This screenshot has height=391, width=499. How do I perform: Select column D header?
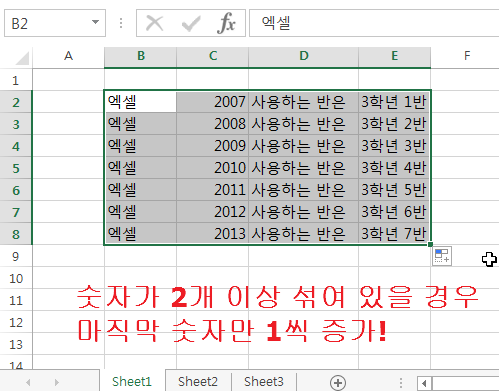304,56
